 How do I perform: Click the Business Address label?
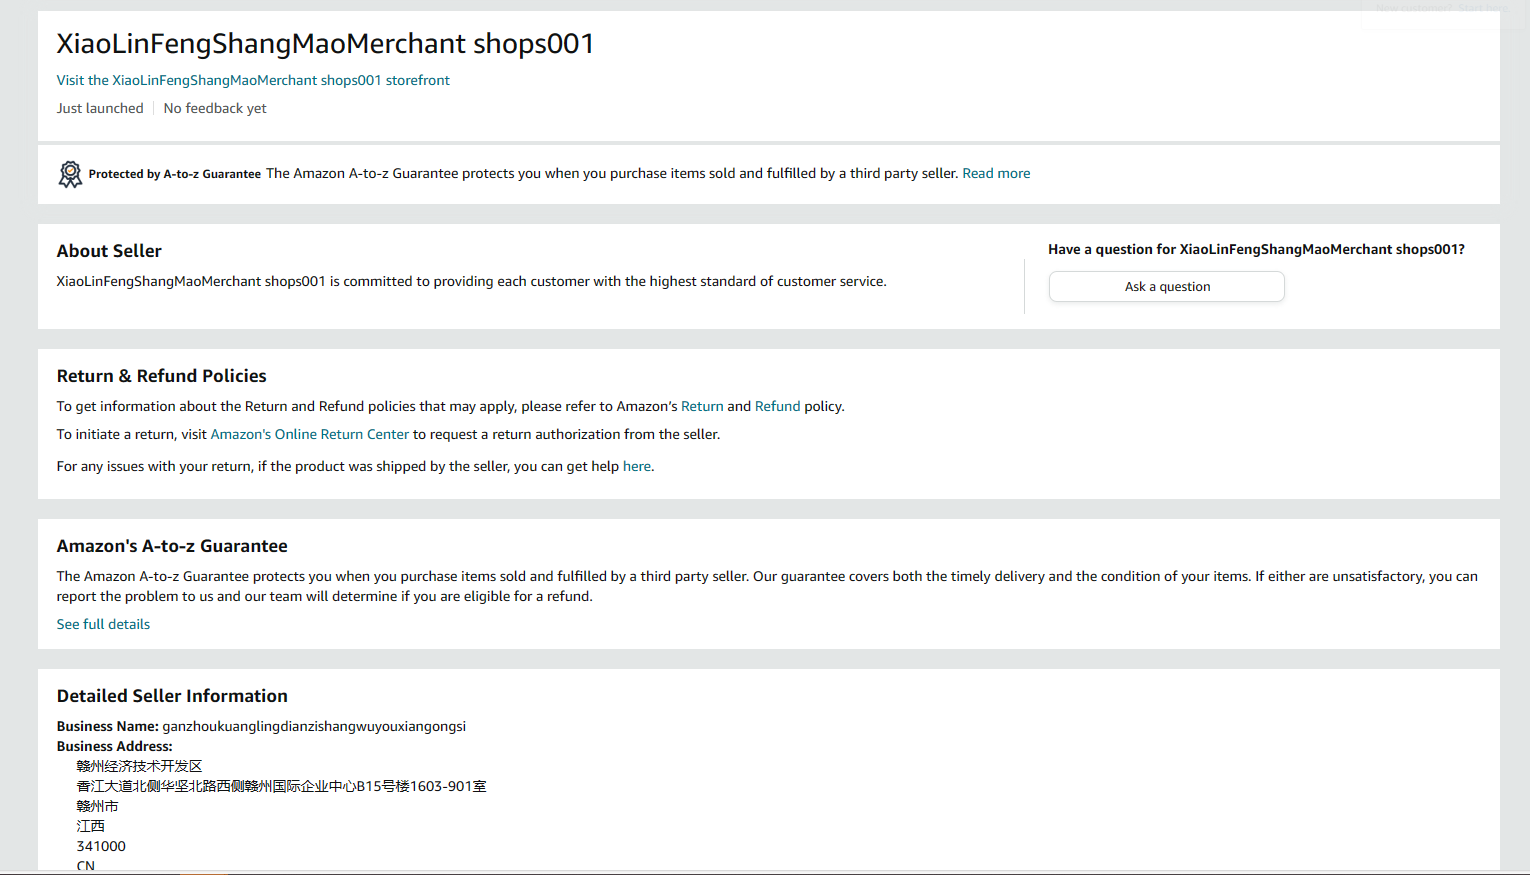[x=114, y=746]
